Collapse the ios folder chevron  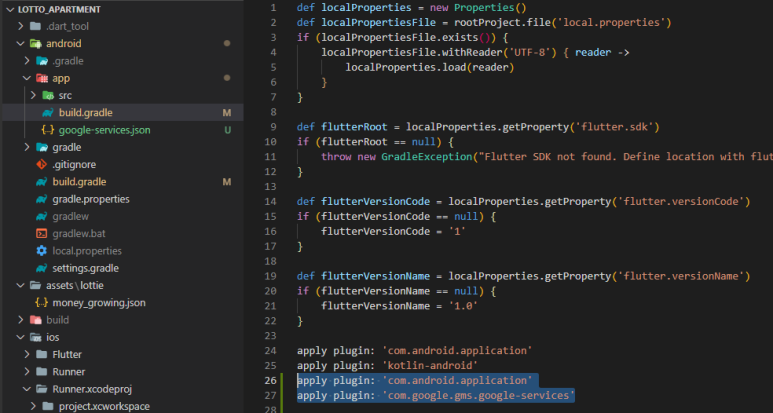point(21,337)
